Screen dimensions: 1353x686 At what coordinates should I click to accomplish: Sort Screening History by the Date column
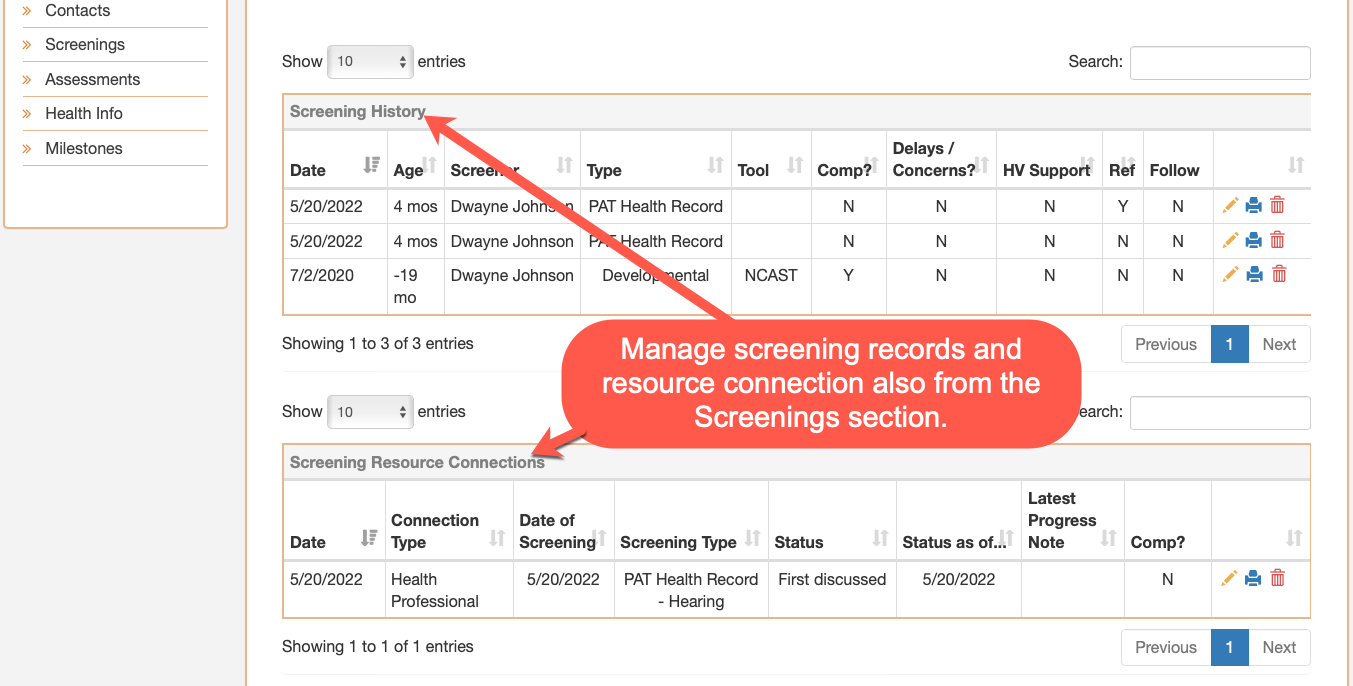coord(335,159)
